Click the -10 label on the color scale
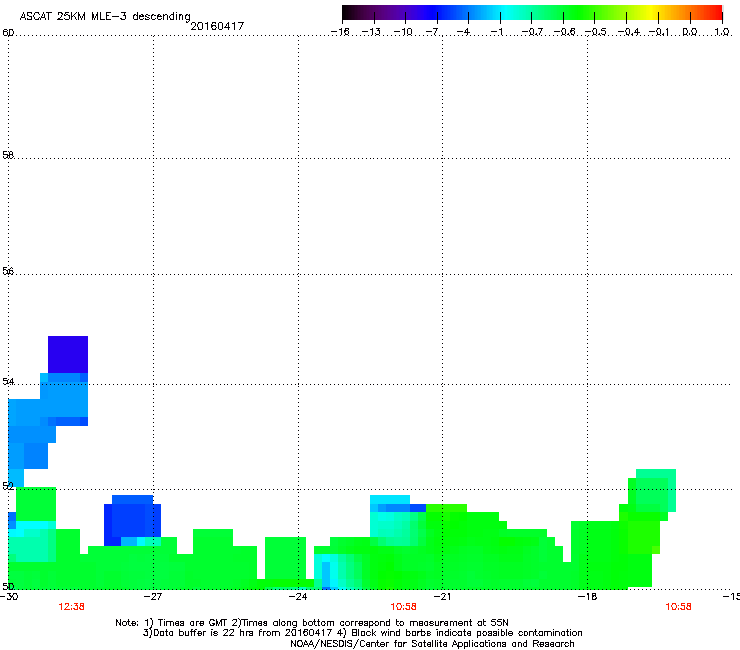740x650 pixels. click(403, 32)
